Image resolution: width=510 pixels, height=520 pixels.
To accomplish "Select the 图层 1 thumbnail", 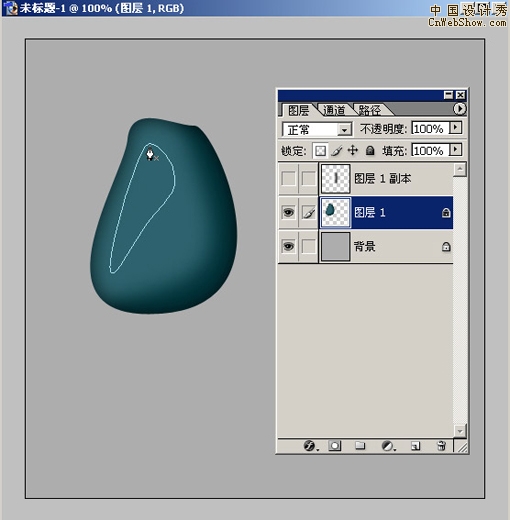I will point(335,212).
